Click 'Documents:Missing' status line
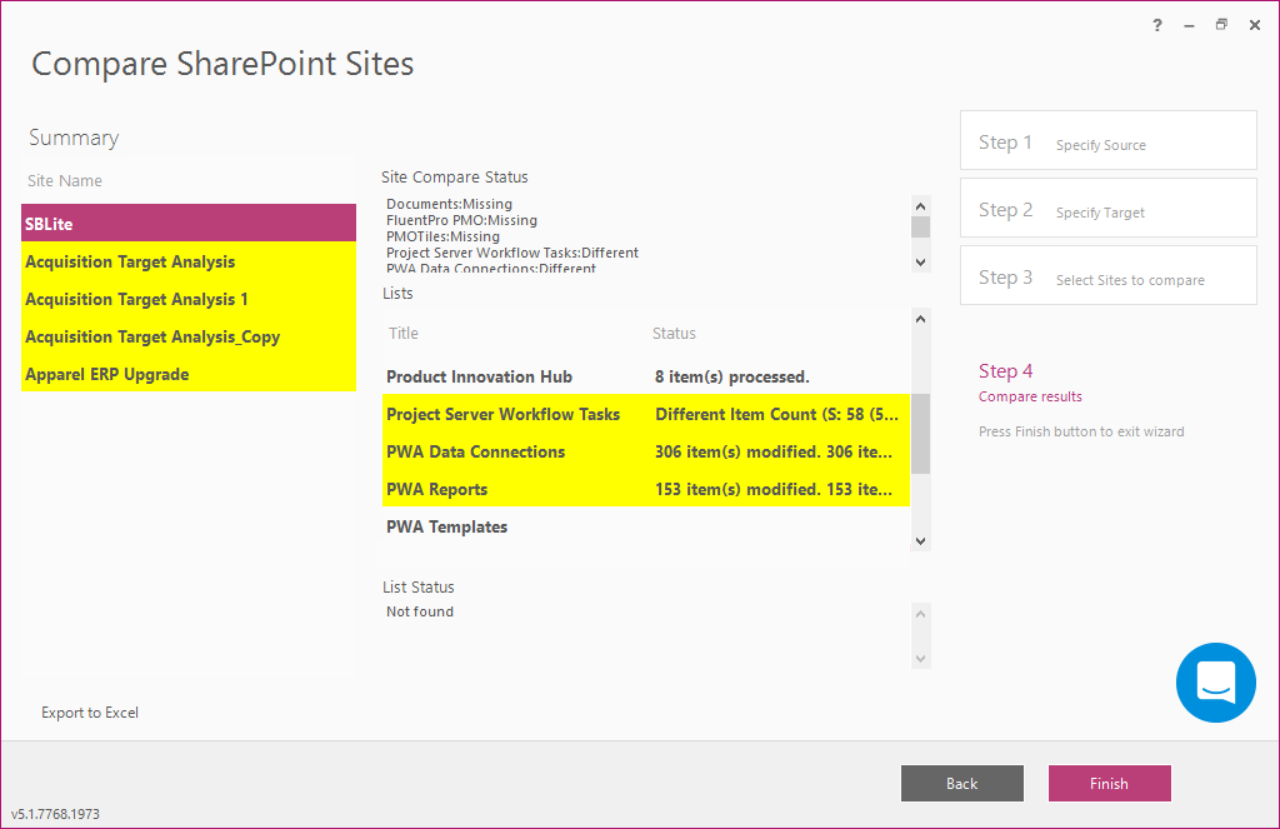 pyautogui.click(x=449, y=204)
